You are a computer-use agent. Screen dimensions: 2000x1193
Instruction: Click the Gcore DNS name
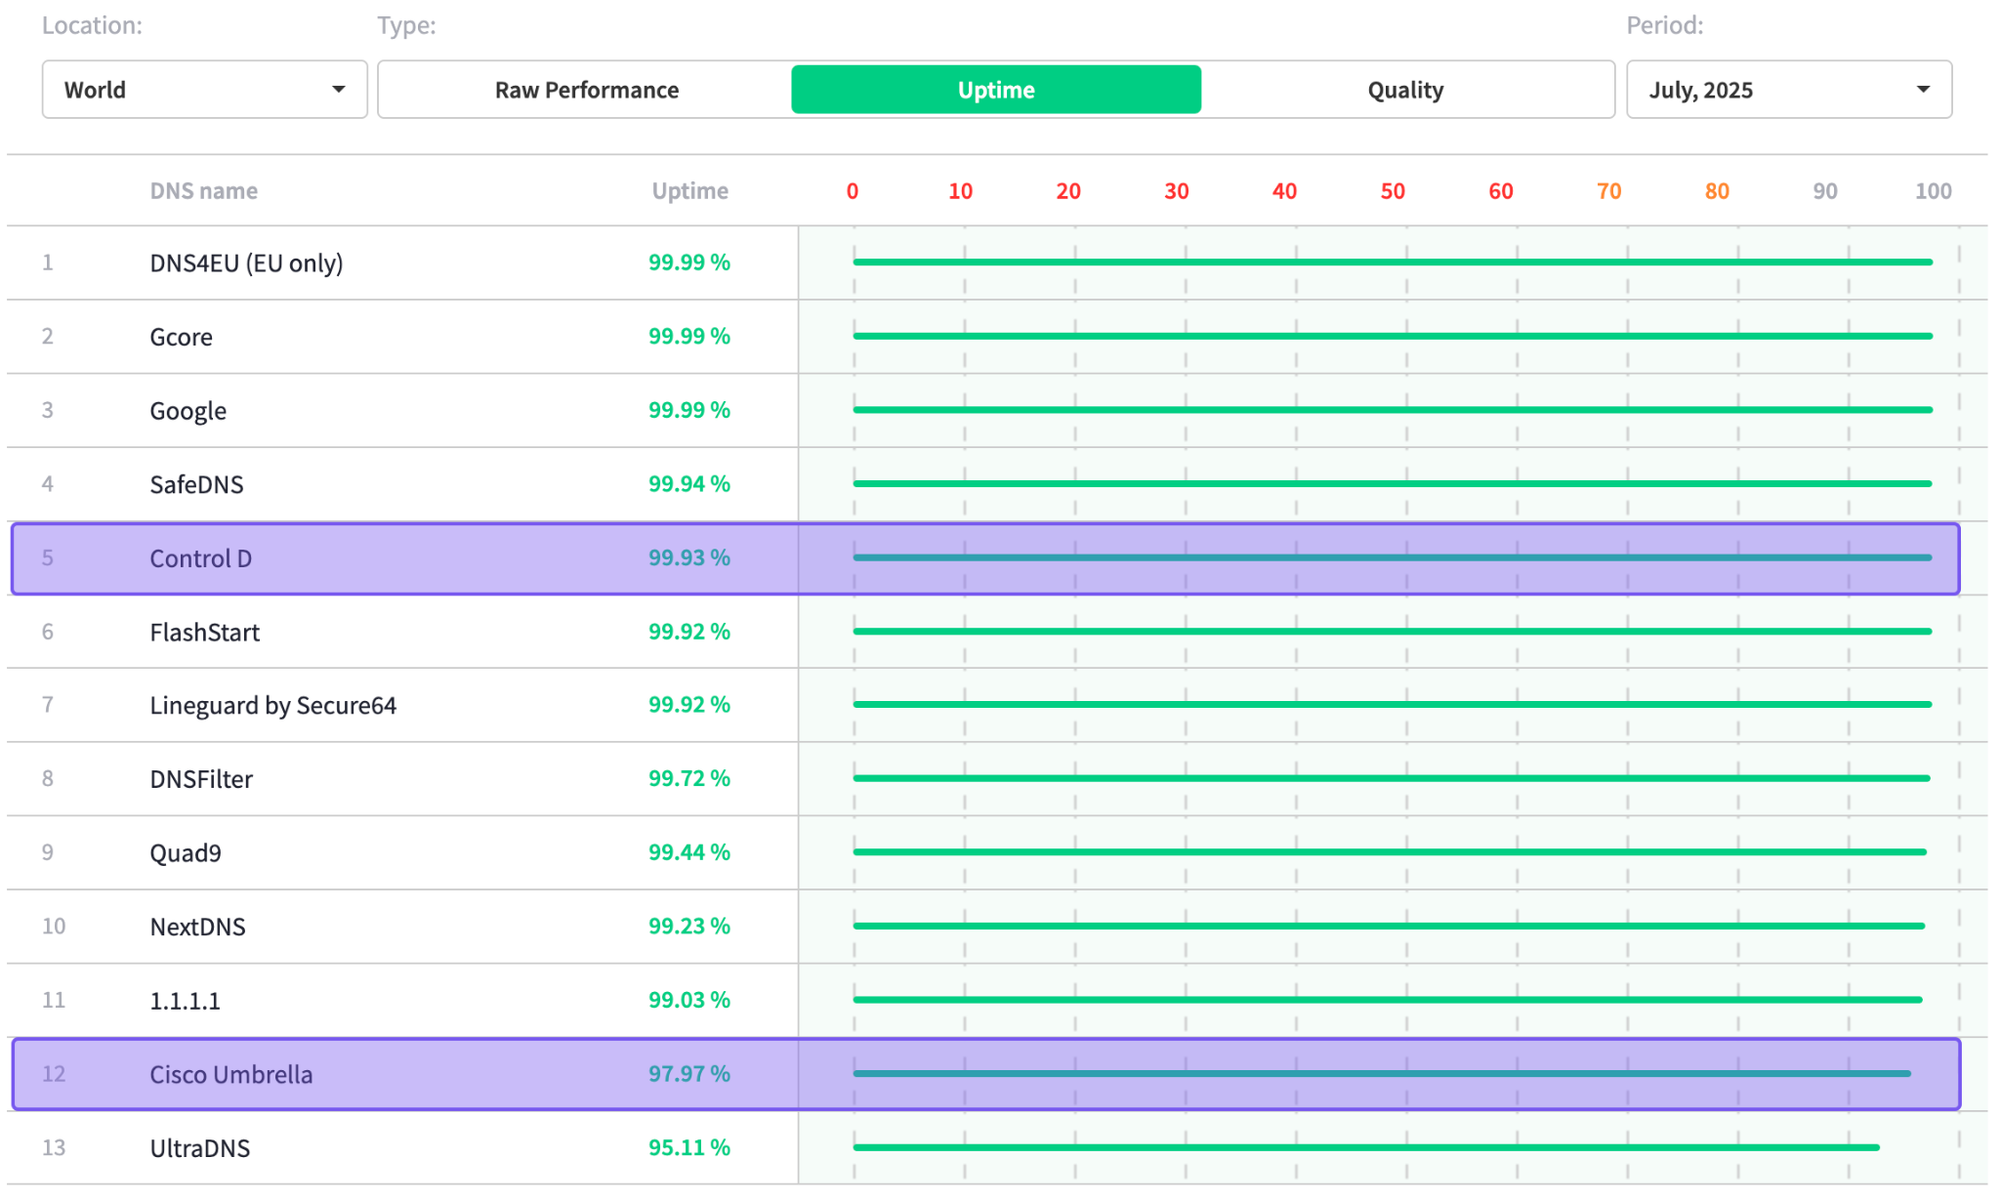coord(181,337)
